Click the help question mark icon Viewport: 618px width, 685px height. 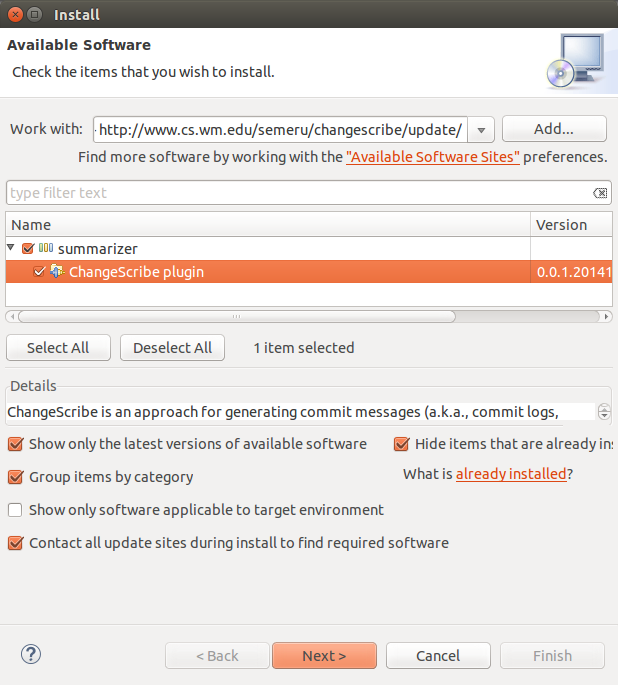point(30,655)
